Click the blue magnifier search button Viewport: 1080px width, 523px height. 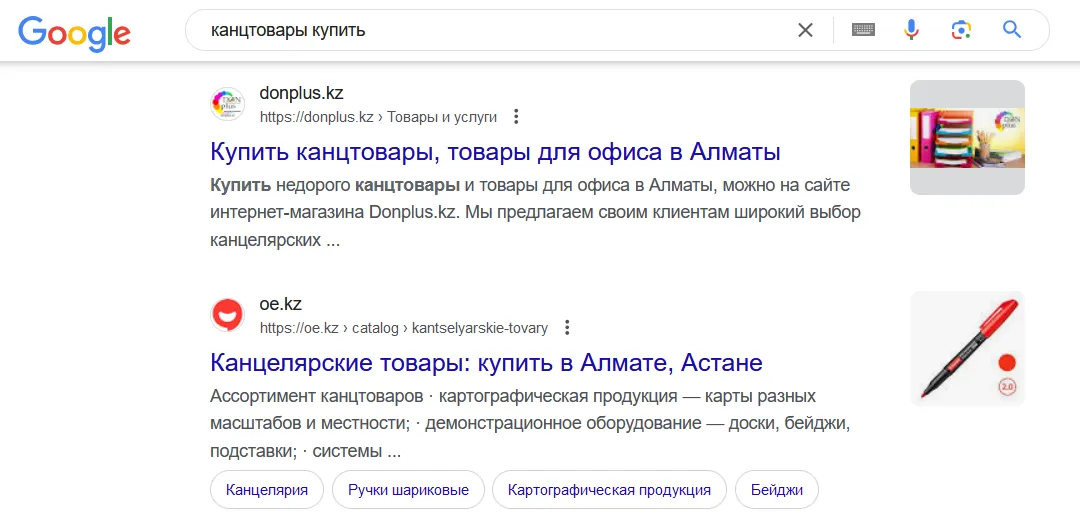[x=1011, y=29]
